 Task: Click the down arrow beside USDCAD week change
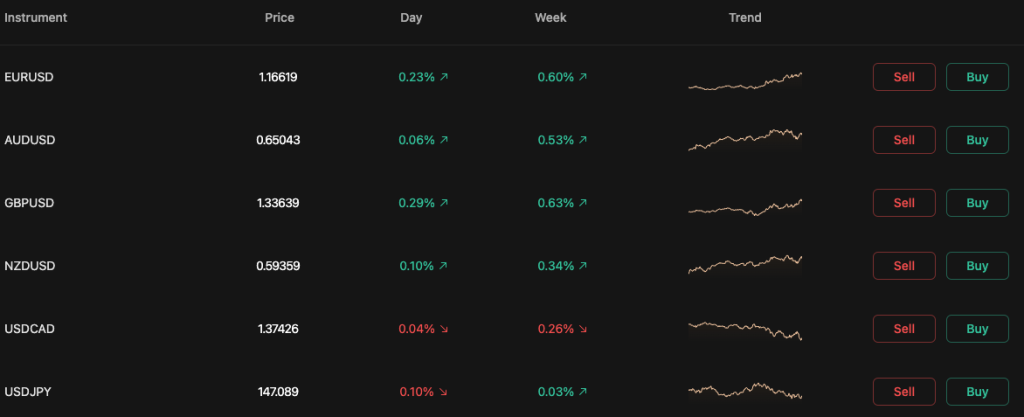click(x=583, y=329)
